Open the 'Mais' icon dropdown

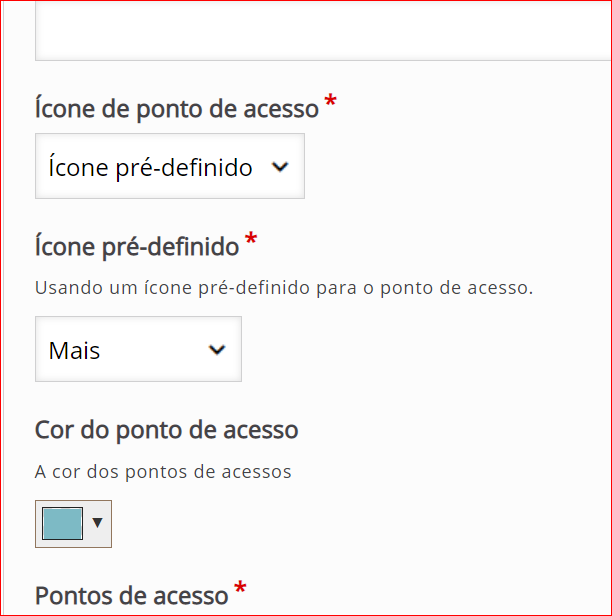[138, 349]
